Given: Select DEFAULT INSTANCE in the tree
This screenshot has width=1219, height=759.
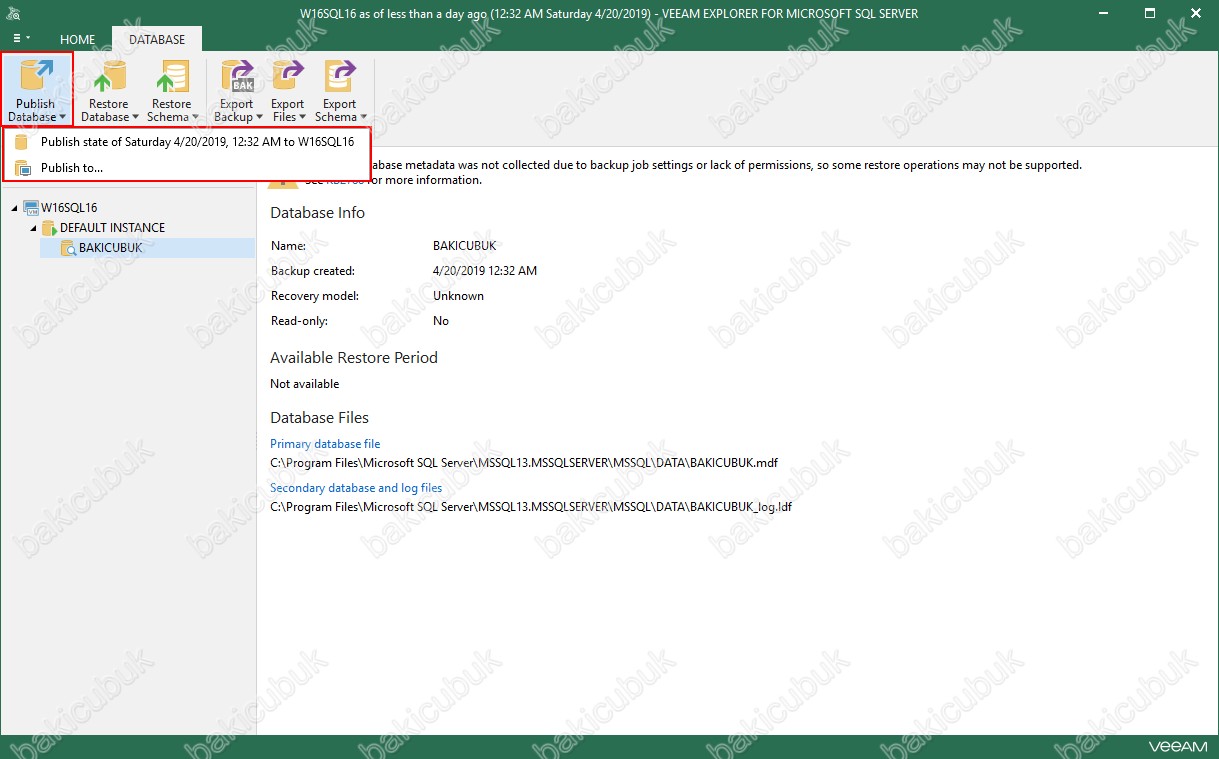Looking at the screenshot, I should coord(112,228).
